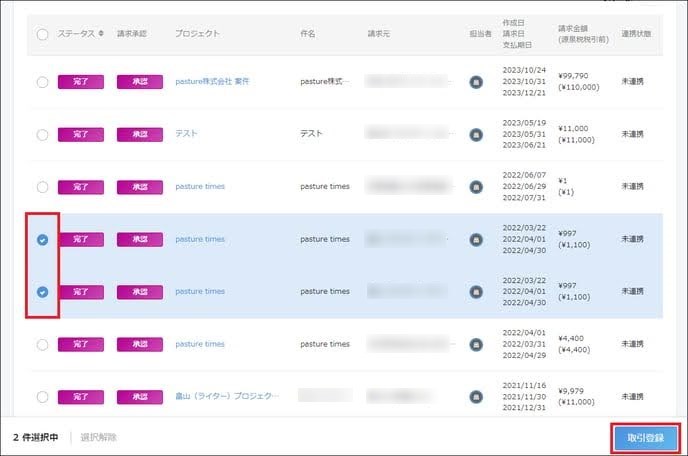This screenshot has height=456, width=688.
Task: Select checkbox of (ライター) プロジェクト row
Action: tap(43, 397)
